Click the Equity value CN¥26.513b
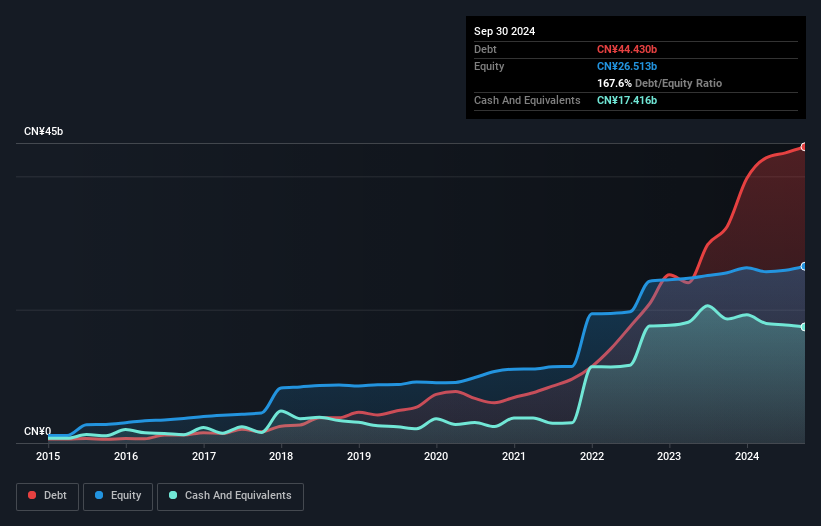This screenshot has height=526, width=821. coord(627,66)
